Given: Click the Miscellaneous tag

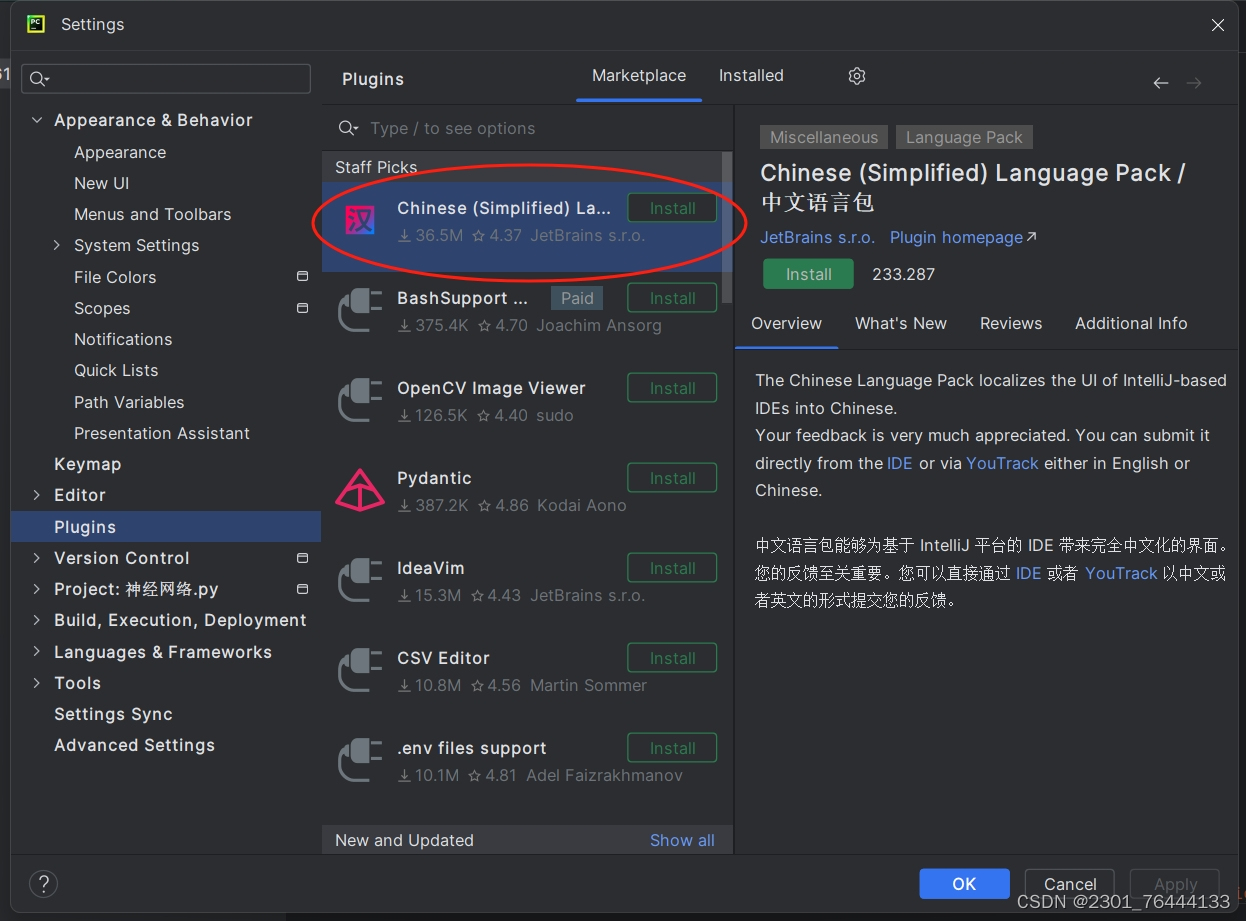Looking at the screenshot, I should click(x=824, y=137).
